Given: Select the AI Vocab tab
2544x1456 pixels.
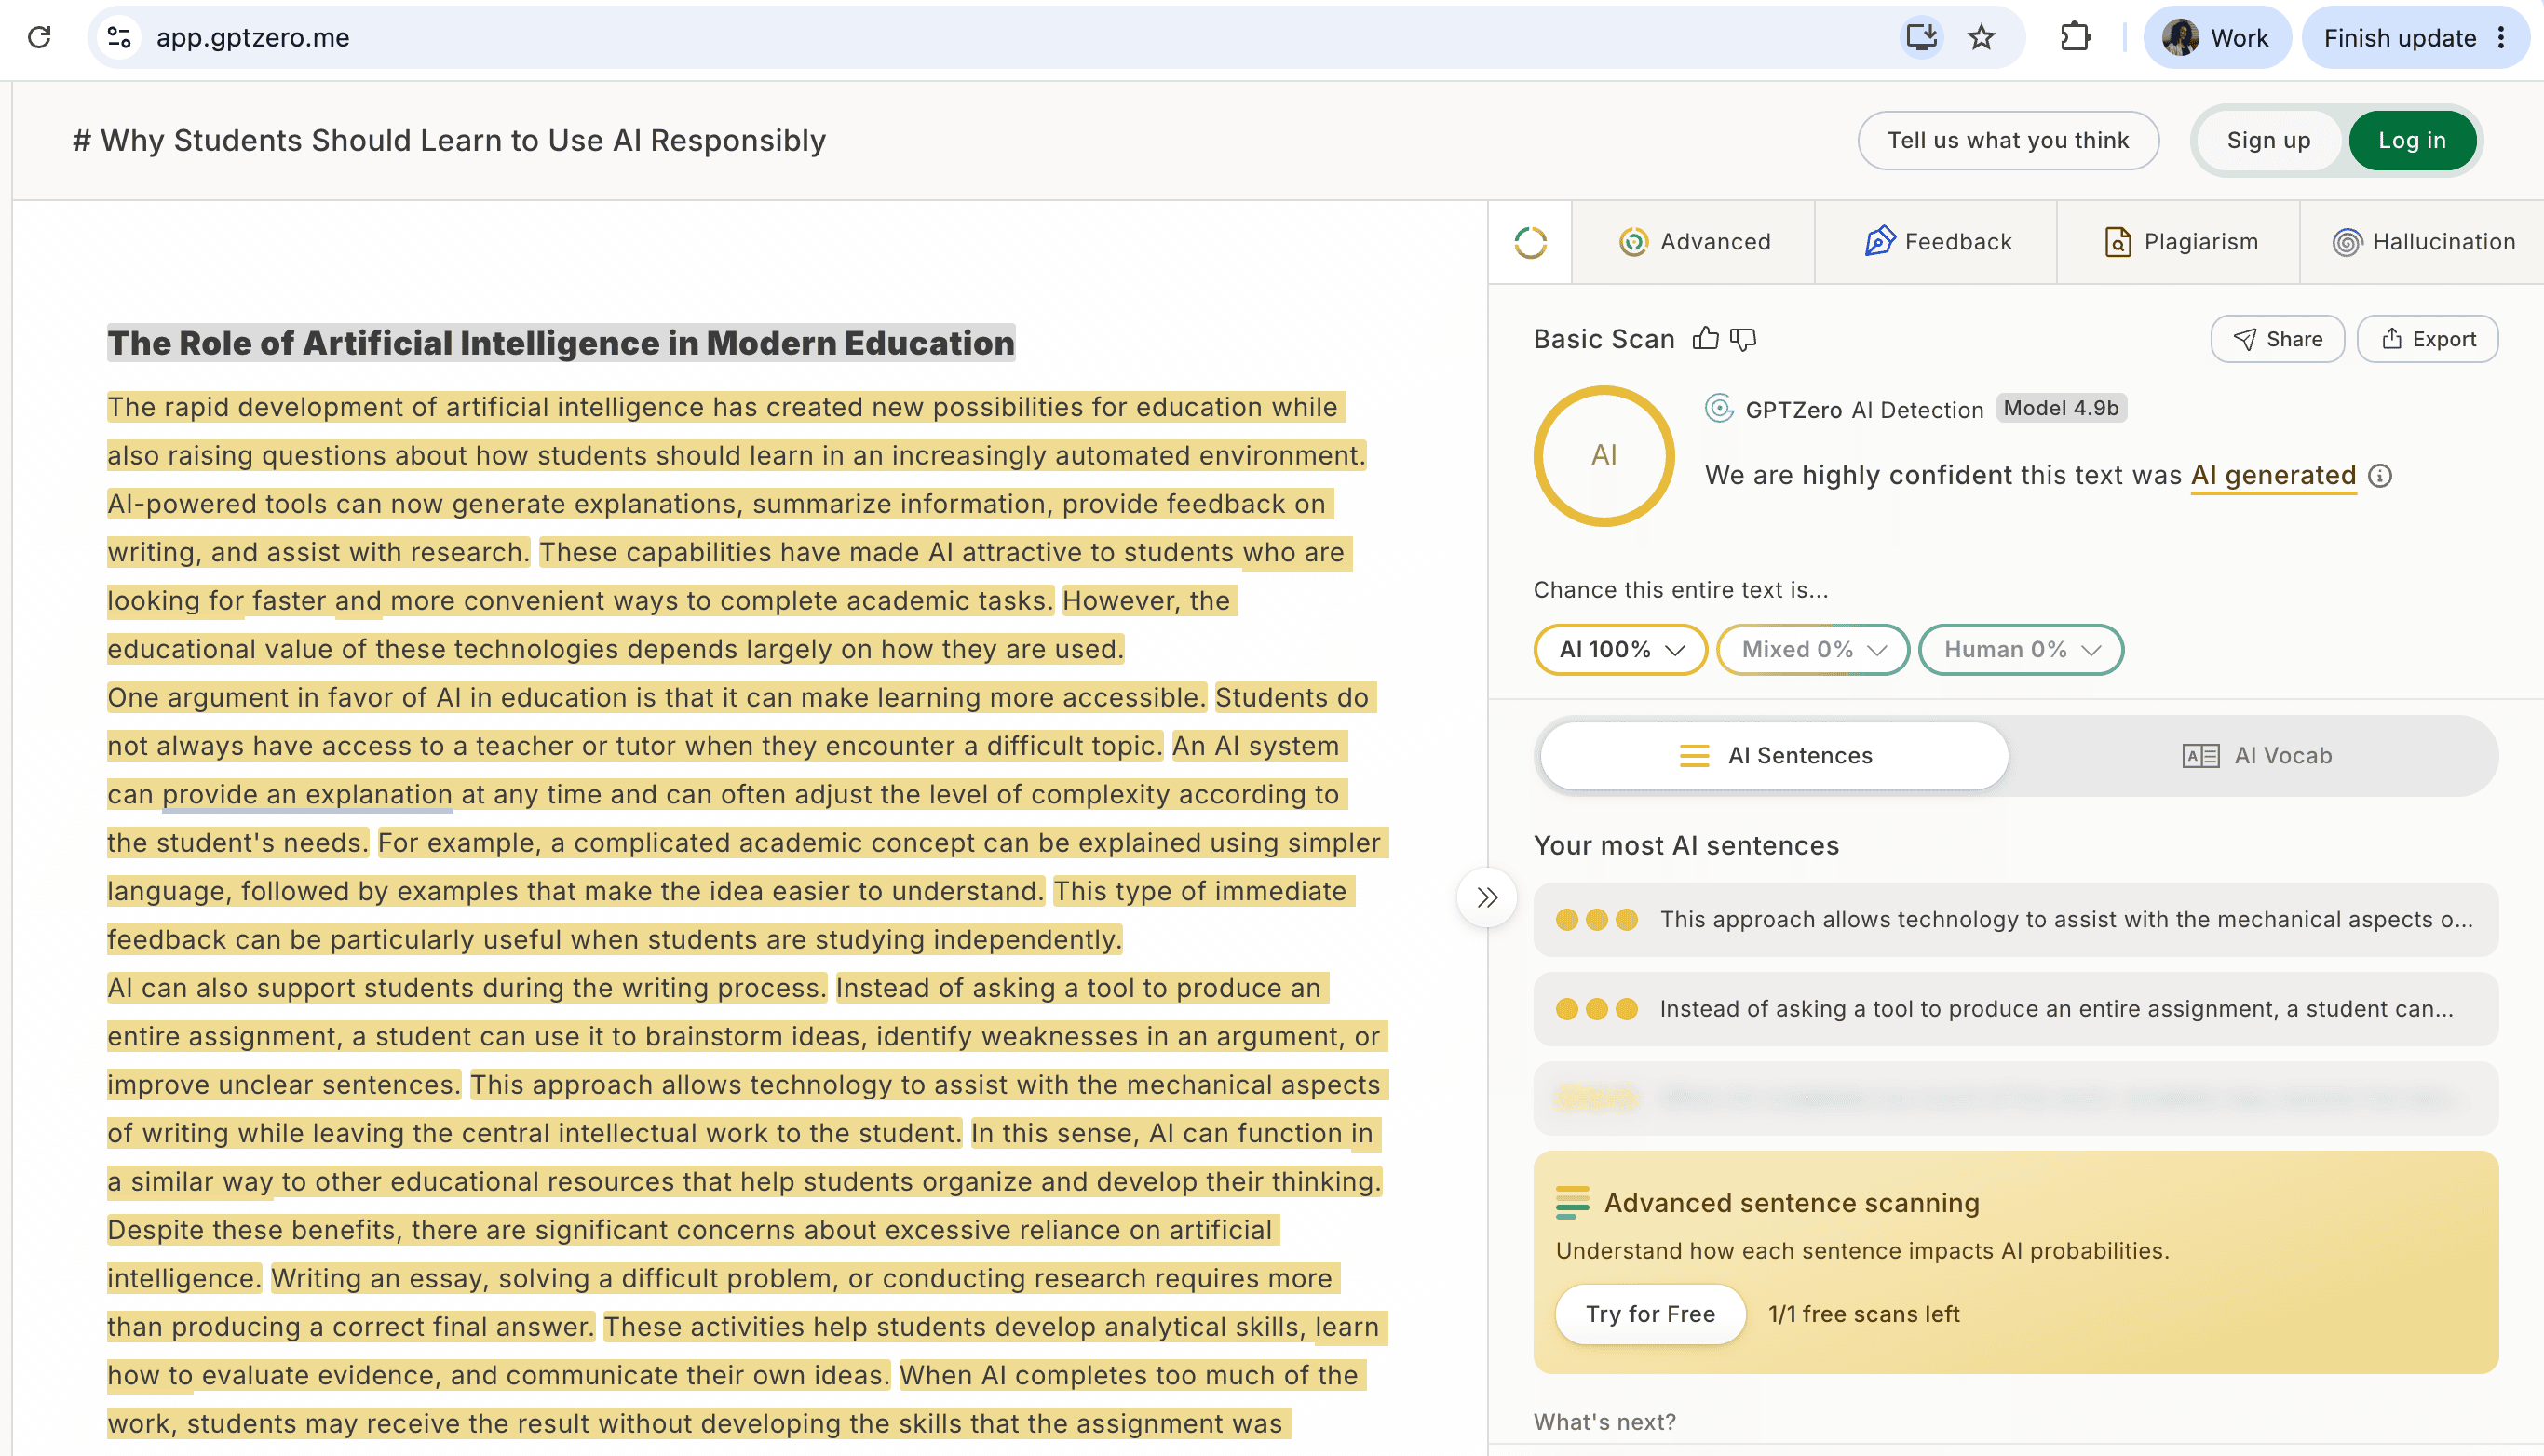Looking at the screenshot, I should (x=2257, y=756).
